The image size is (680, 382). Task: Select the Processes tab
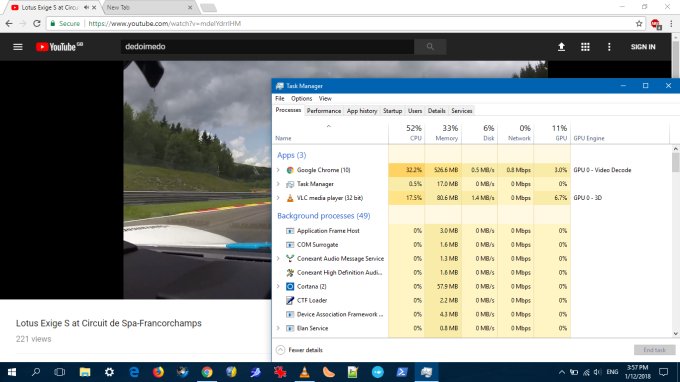288,110
